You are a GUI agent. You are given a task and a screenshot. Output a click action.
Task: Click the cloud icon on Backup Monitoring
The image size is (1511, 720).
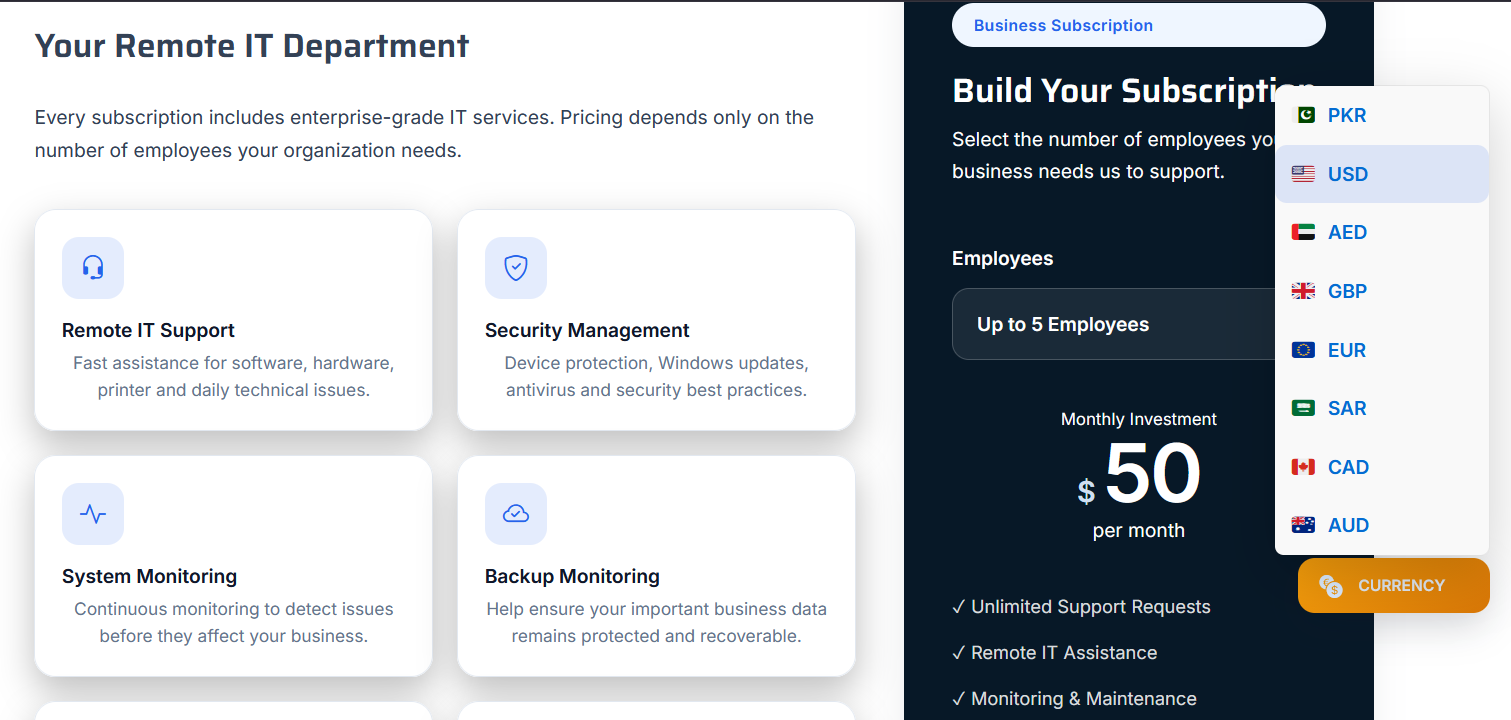tap(516, 514)
